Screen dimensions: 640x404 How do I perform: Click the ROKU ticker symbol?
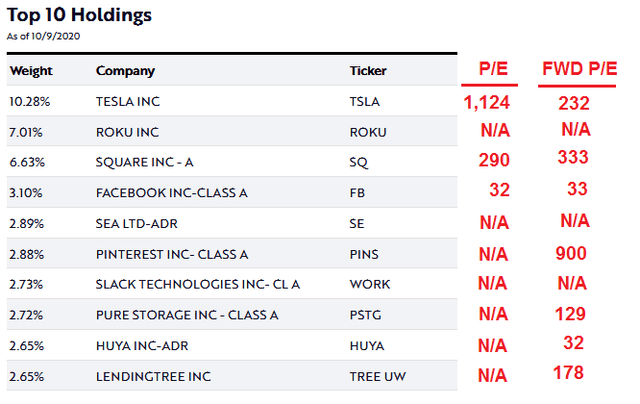368,132
